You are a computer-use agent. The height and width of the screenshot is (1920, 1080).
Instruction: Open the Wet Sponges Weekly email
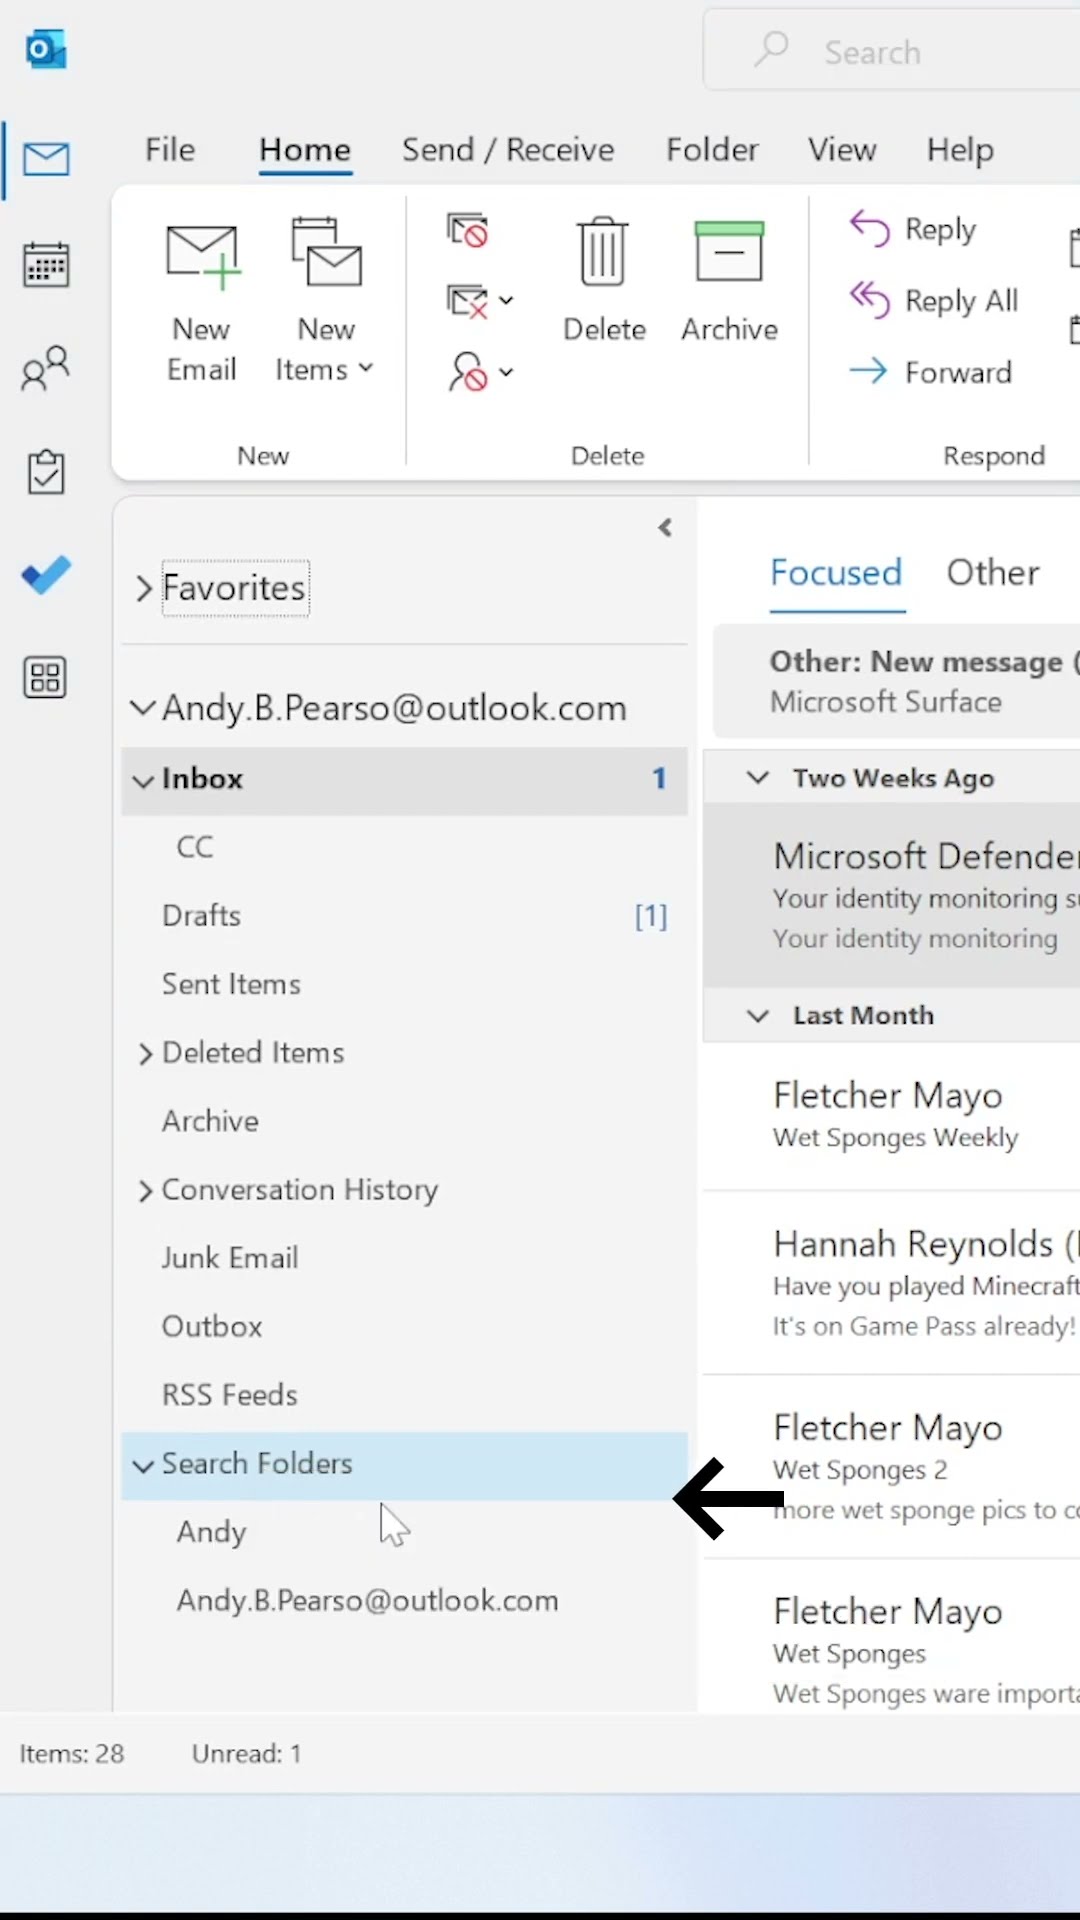[892, 1116]
